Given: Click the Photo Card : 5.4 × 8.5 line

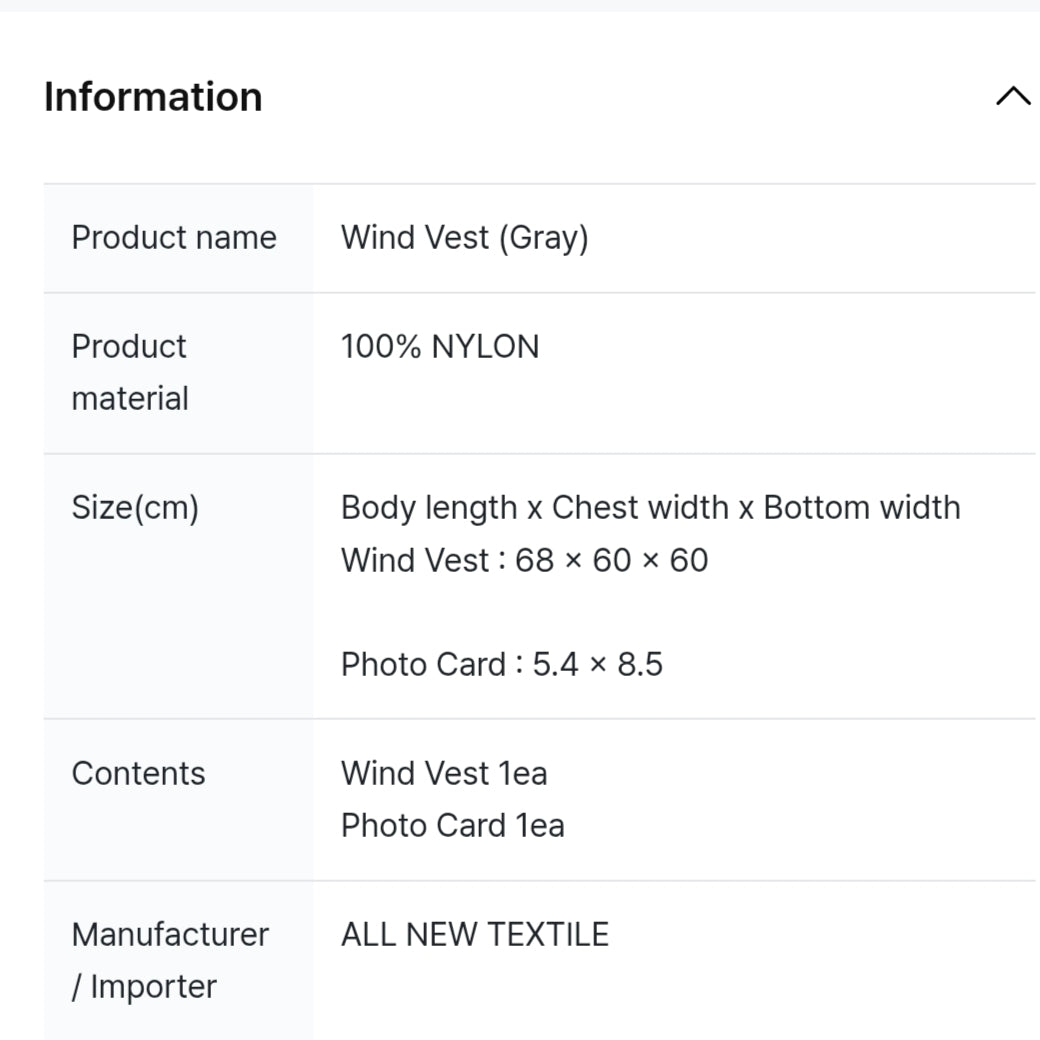Looking at the screenshot, I should point(502,664).
